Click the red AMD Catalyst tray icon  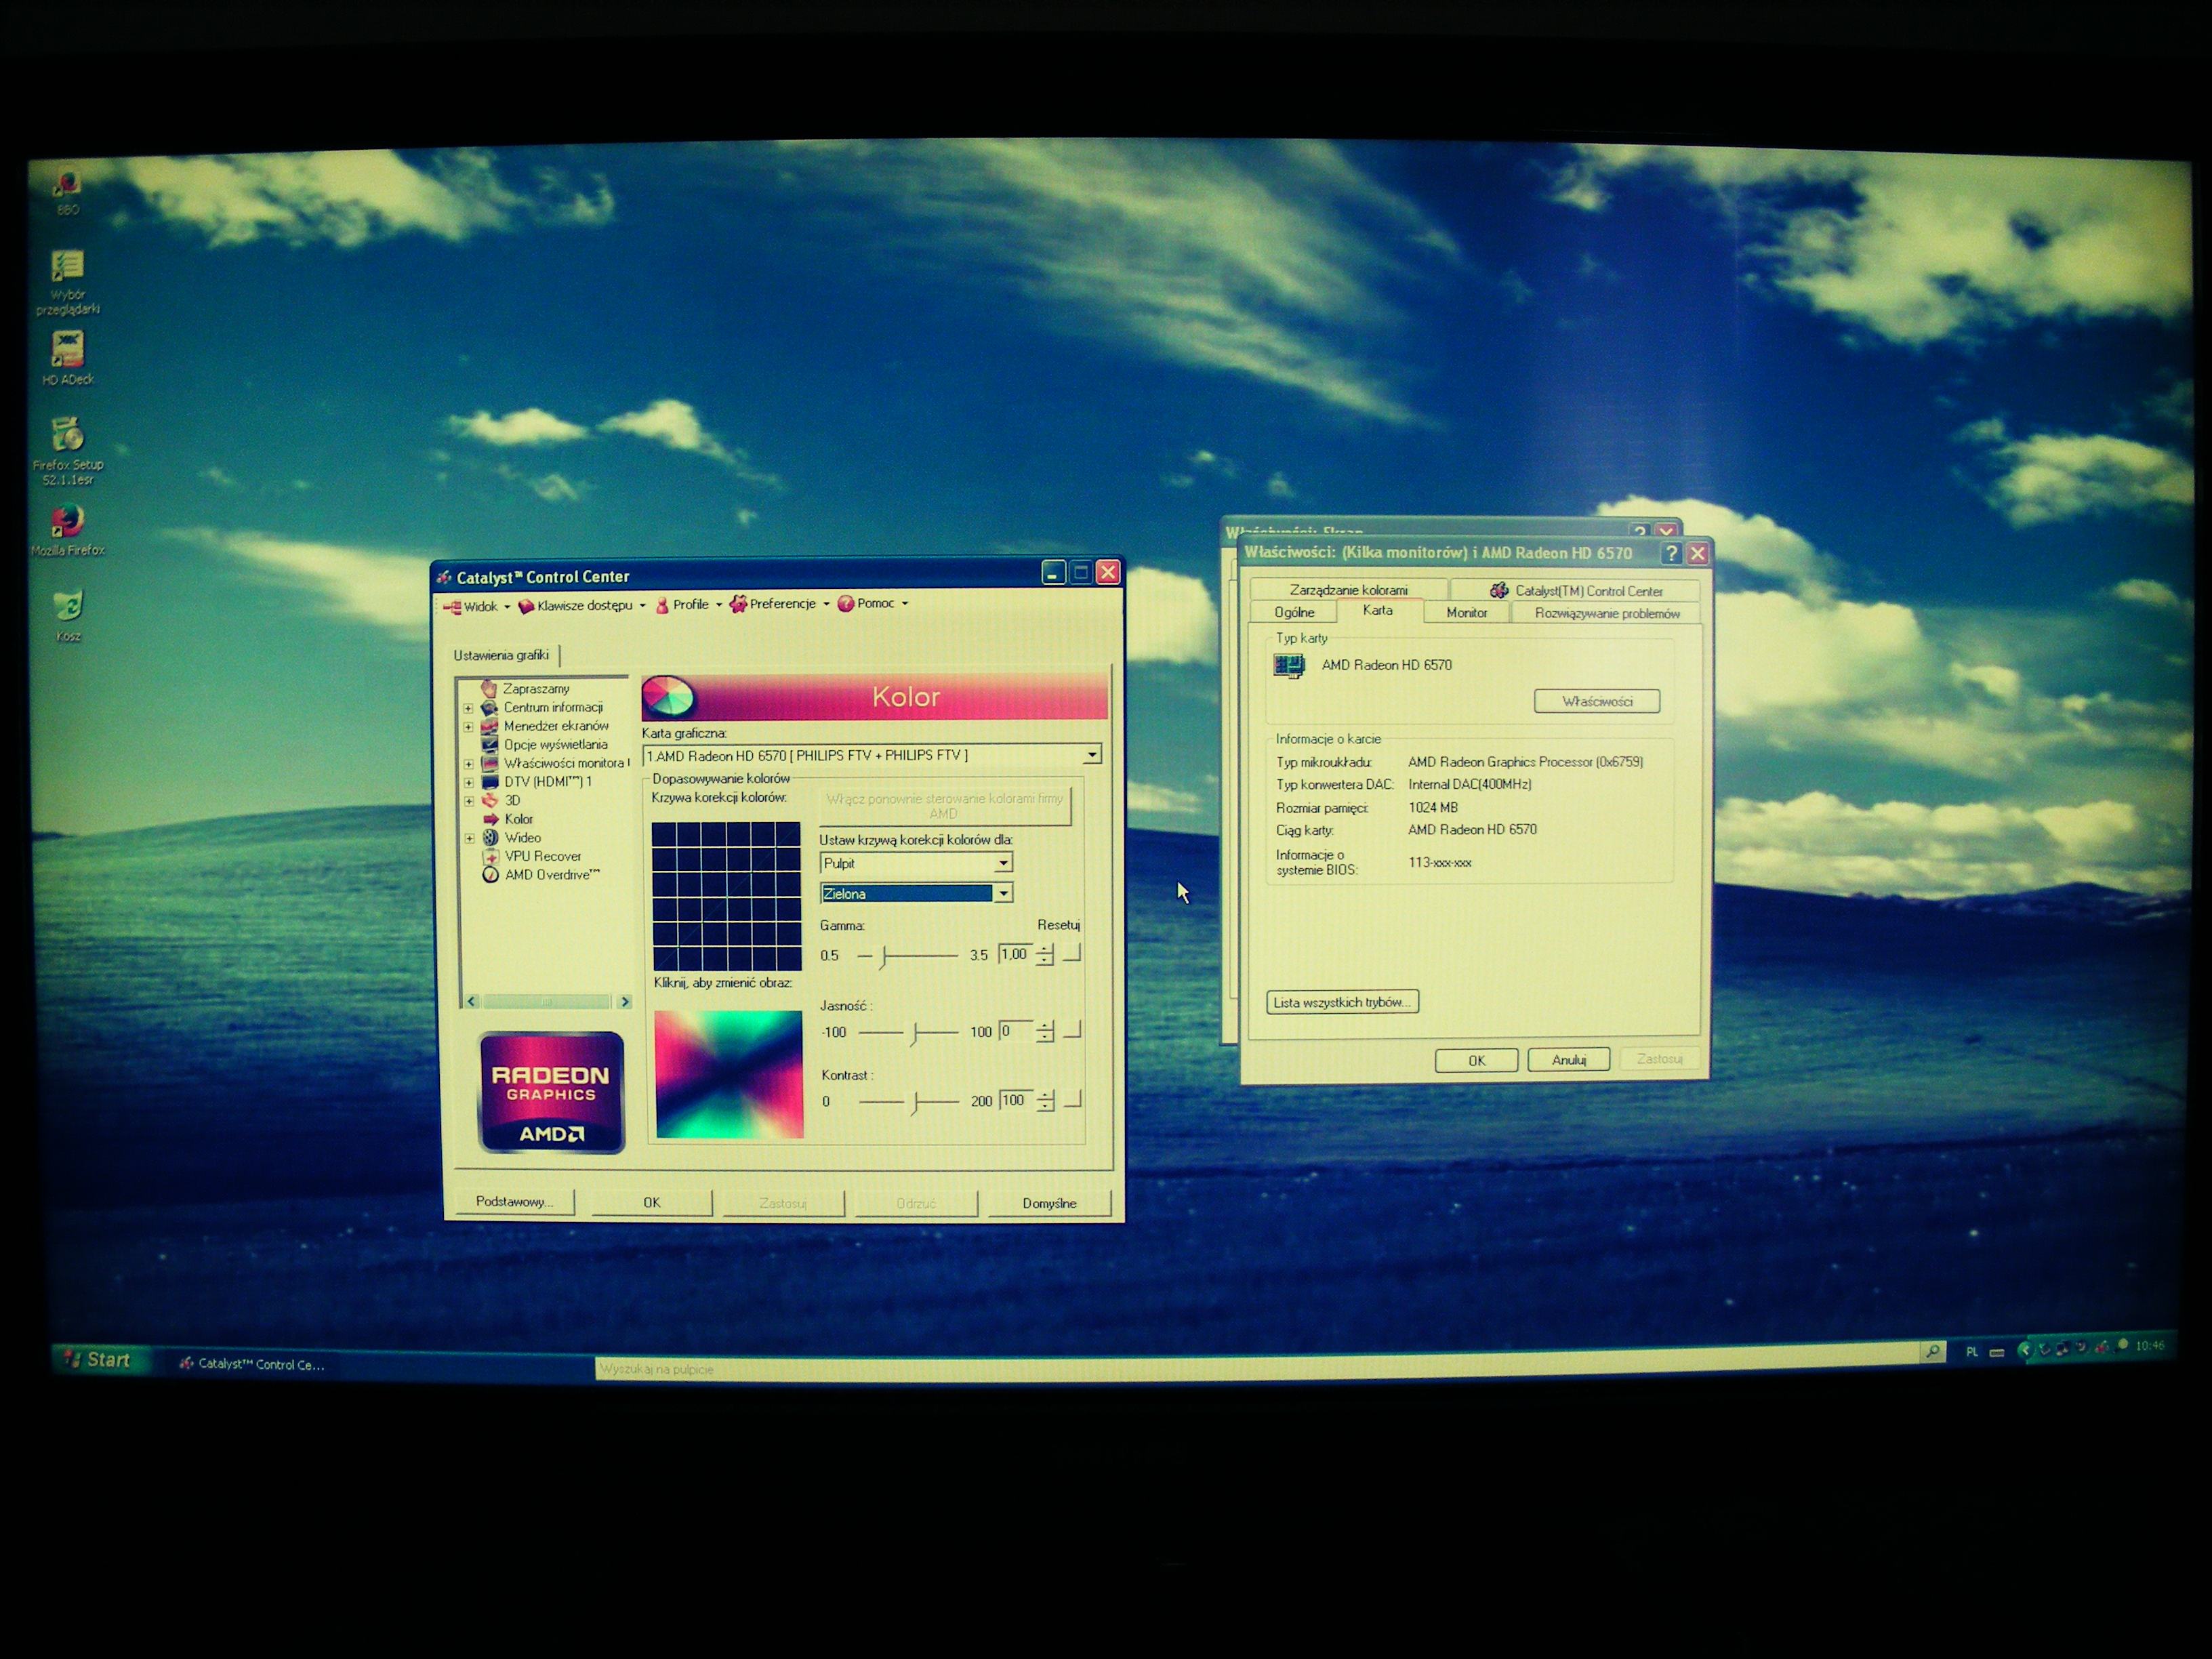tap(2101, 1347)
